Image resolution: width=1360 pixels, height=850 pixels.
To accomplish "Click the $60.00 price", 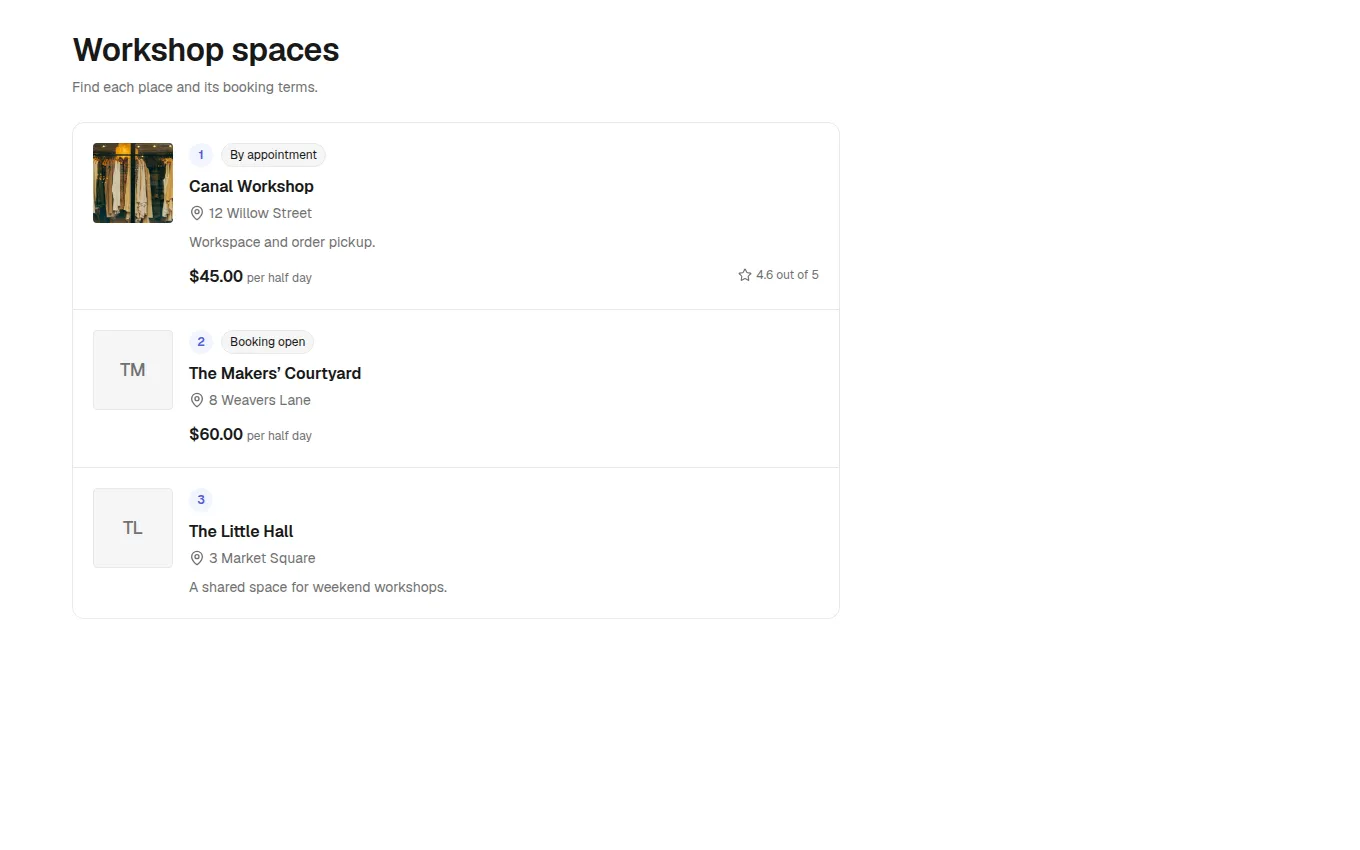I will (216, 434).
